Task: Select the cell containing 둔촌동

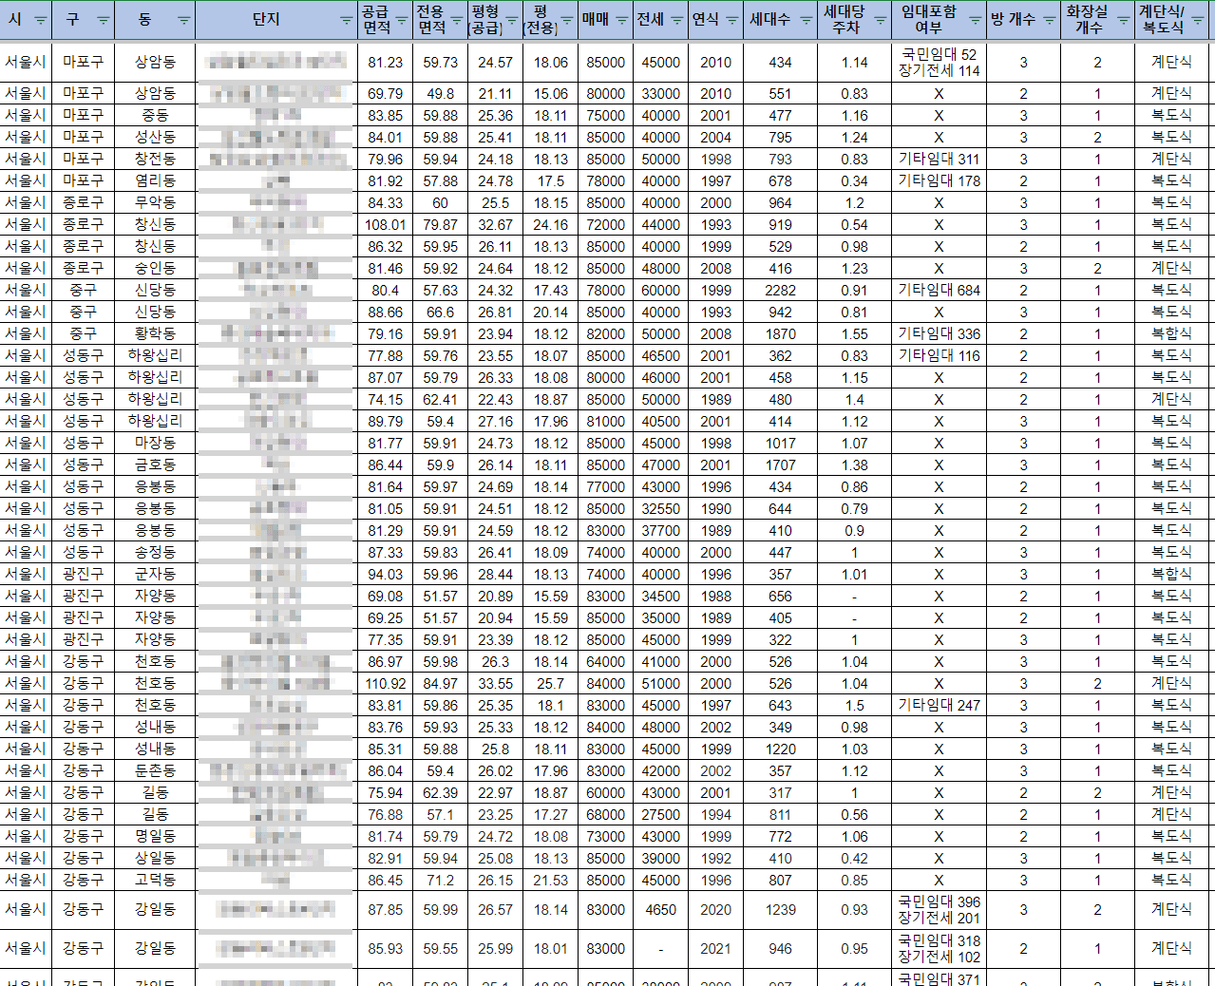Action: coord(155,771)
